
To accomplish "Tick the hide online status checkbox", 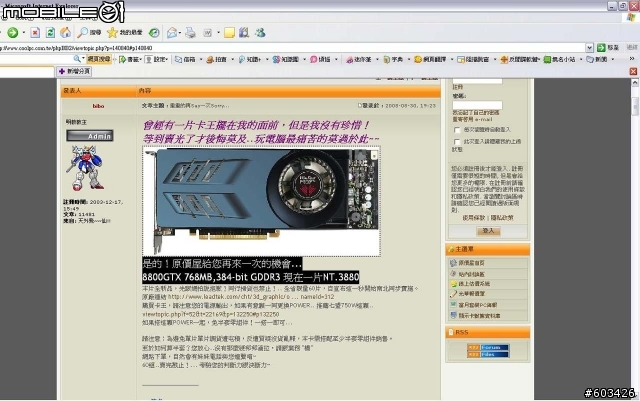I will click(457, 142).
